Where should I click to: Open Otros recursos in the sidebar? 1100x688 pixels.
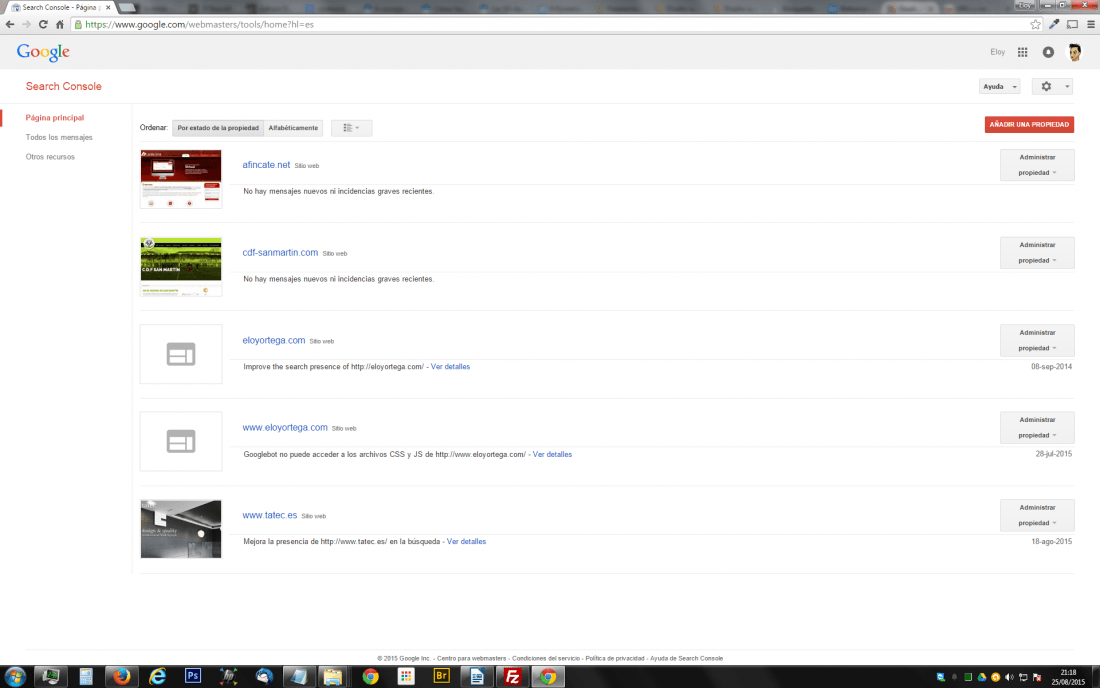click(50, 157)
